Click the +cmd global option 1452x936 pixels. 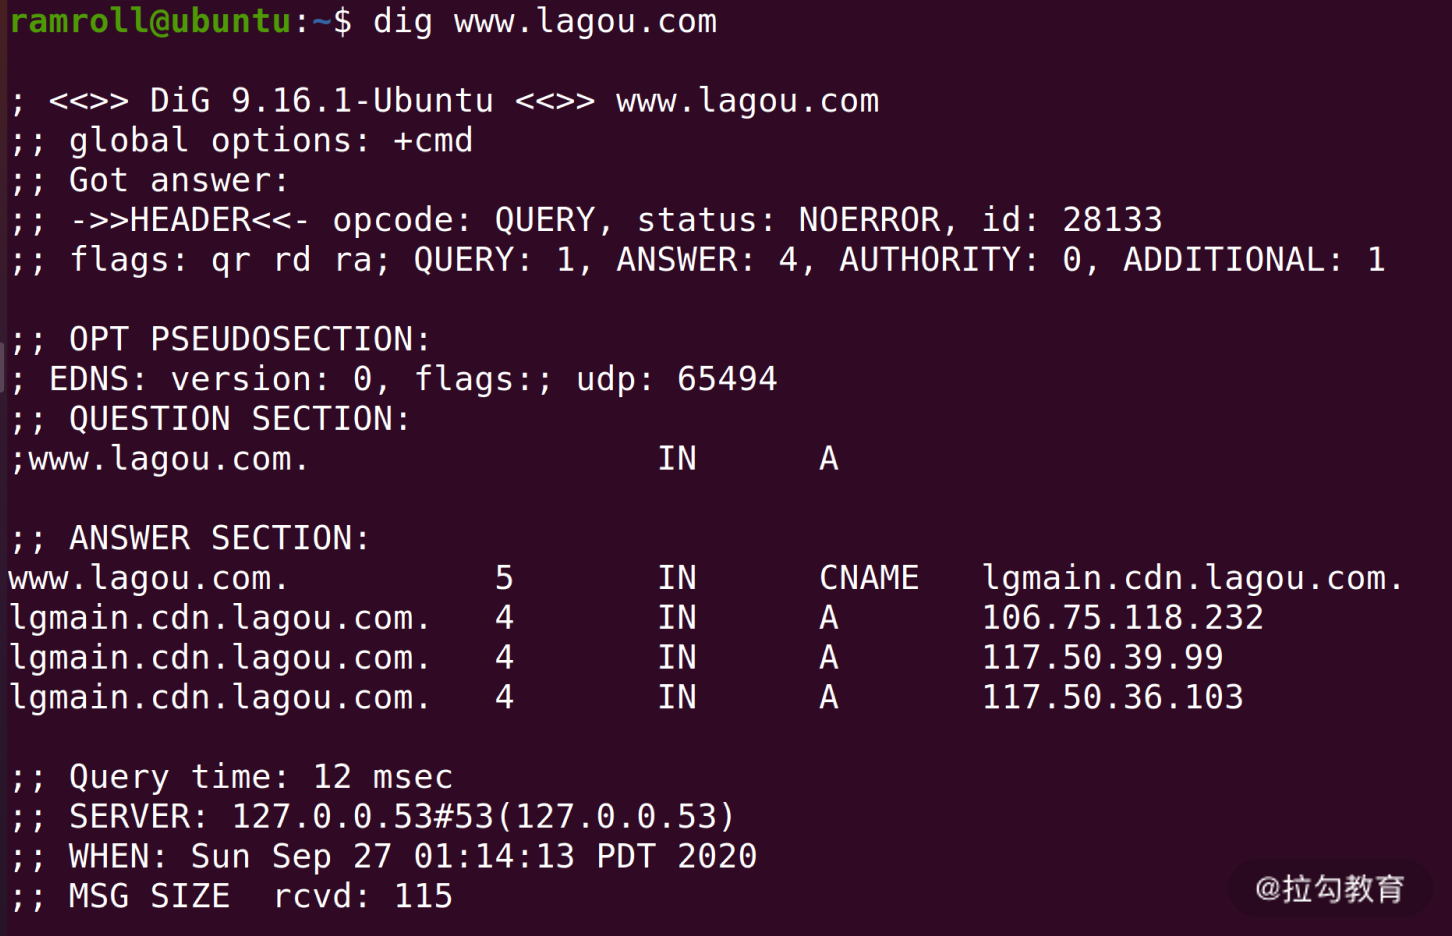tap(433, 141)
